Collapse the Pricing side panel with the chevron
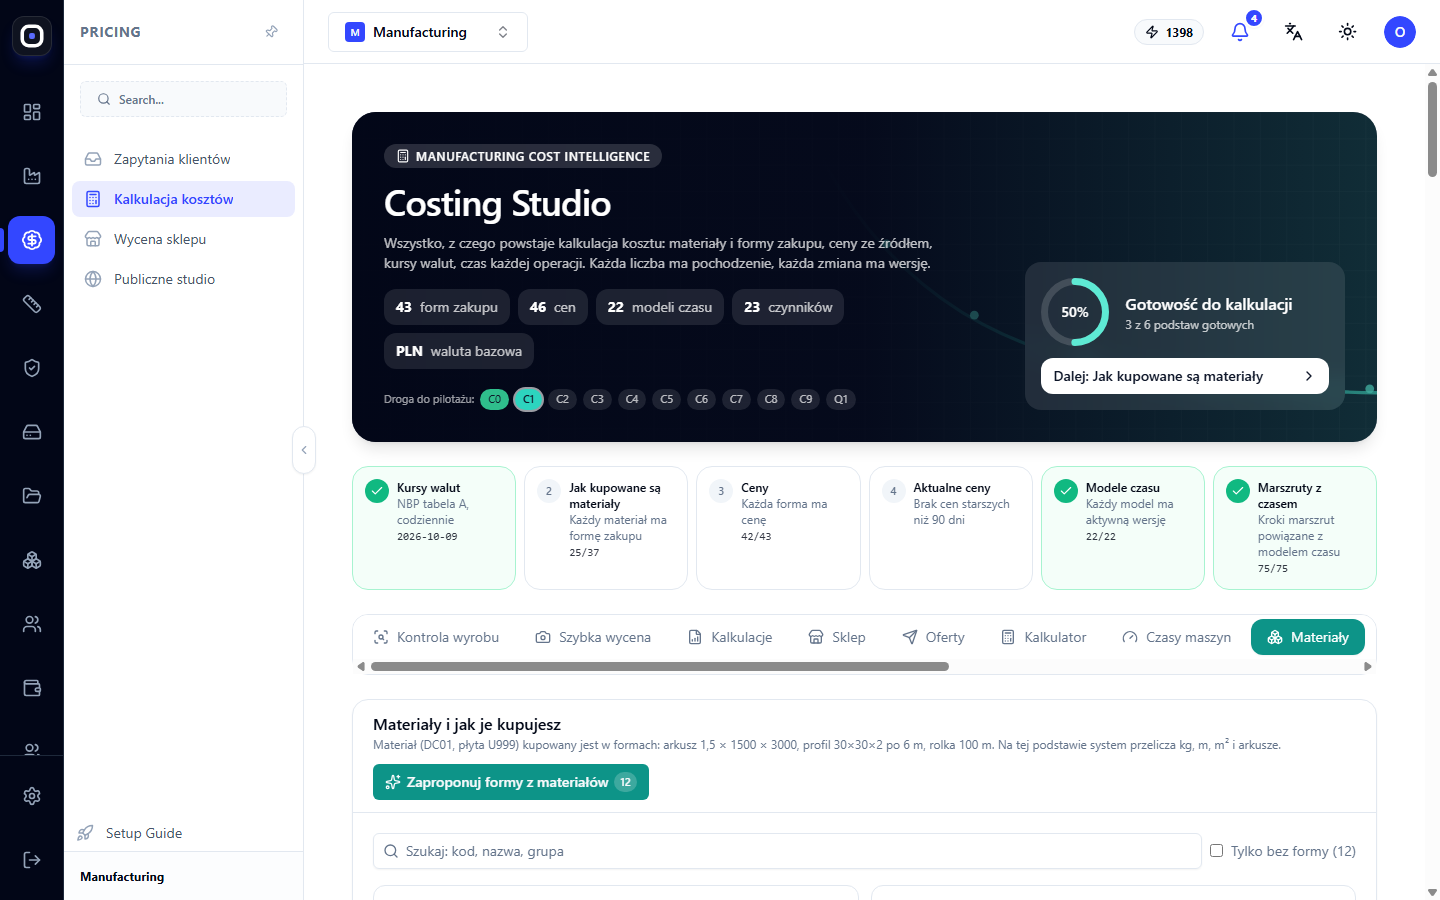Screen dimensions: 1440x900 [304, 450]
